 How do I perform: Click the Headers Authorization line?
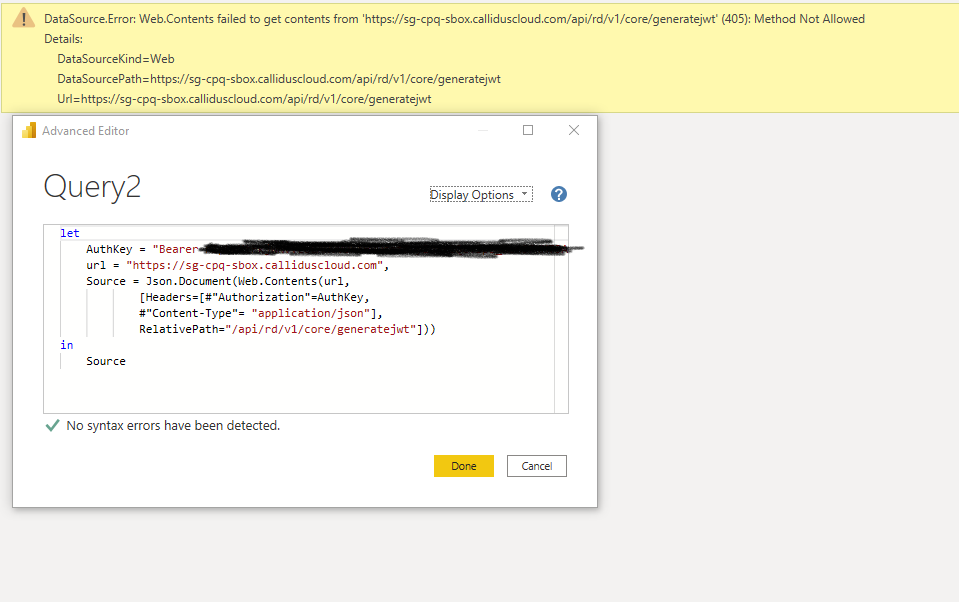coord(254,297)
